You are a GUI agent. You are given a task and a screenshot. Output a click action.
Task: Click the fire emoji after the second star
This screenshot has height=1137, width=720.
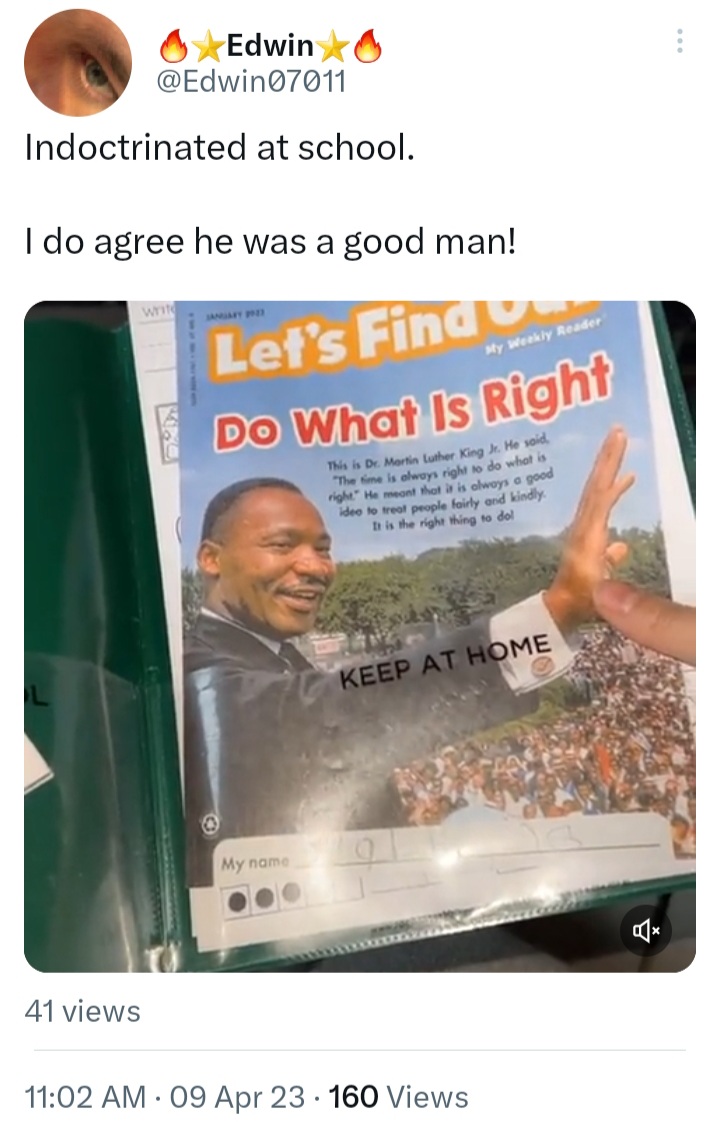click(x=368, y=46)
